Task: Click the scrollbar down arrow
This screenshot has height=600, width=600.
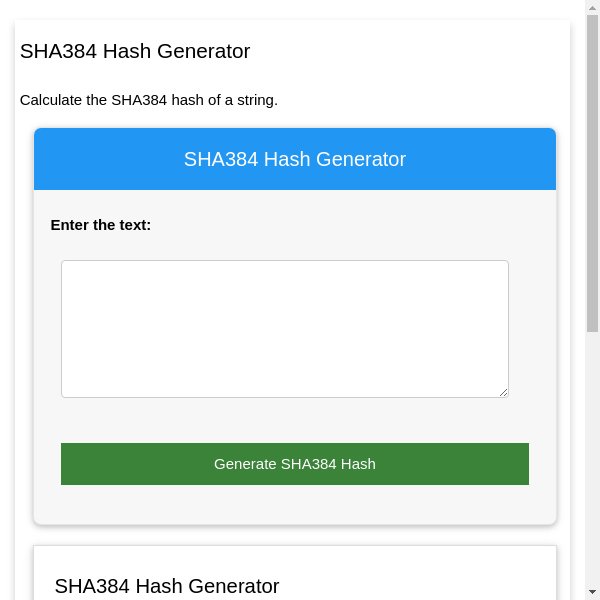Action: click(x=592, y=592)
